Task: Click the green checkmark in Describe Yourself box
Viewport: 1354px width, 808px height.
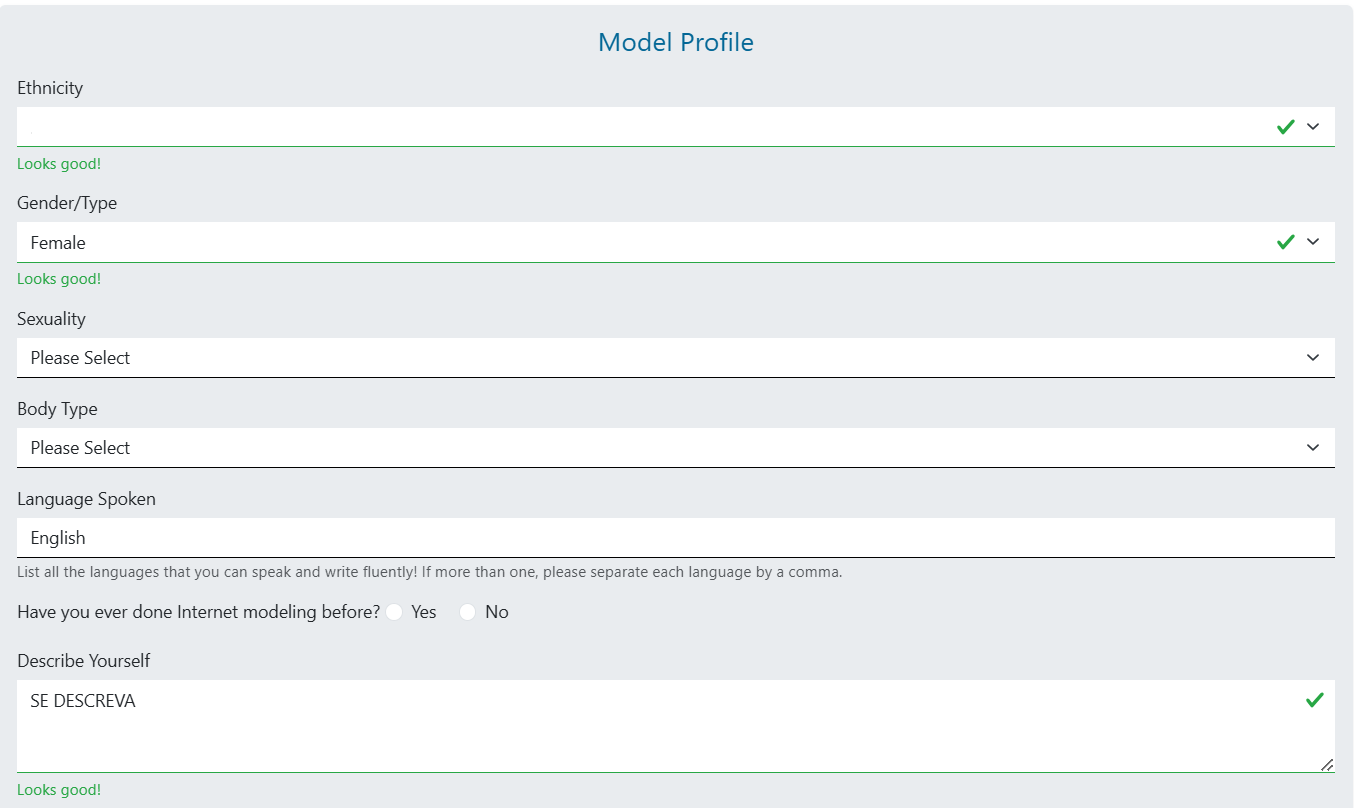Action: click(x=1315, y=700)
